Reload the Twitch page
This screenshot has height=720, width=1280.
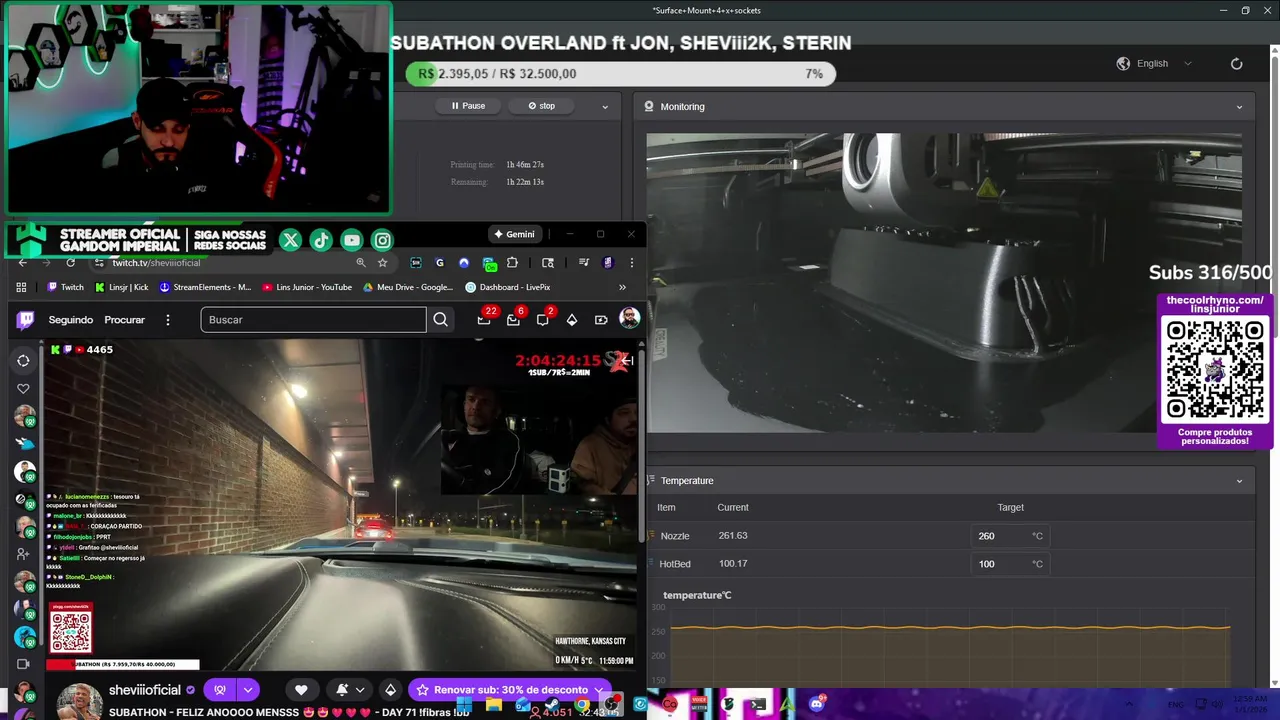(x=70, y=262)
